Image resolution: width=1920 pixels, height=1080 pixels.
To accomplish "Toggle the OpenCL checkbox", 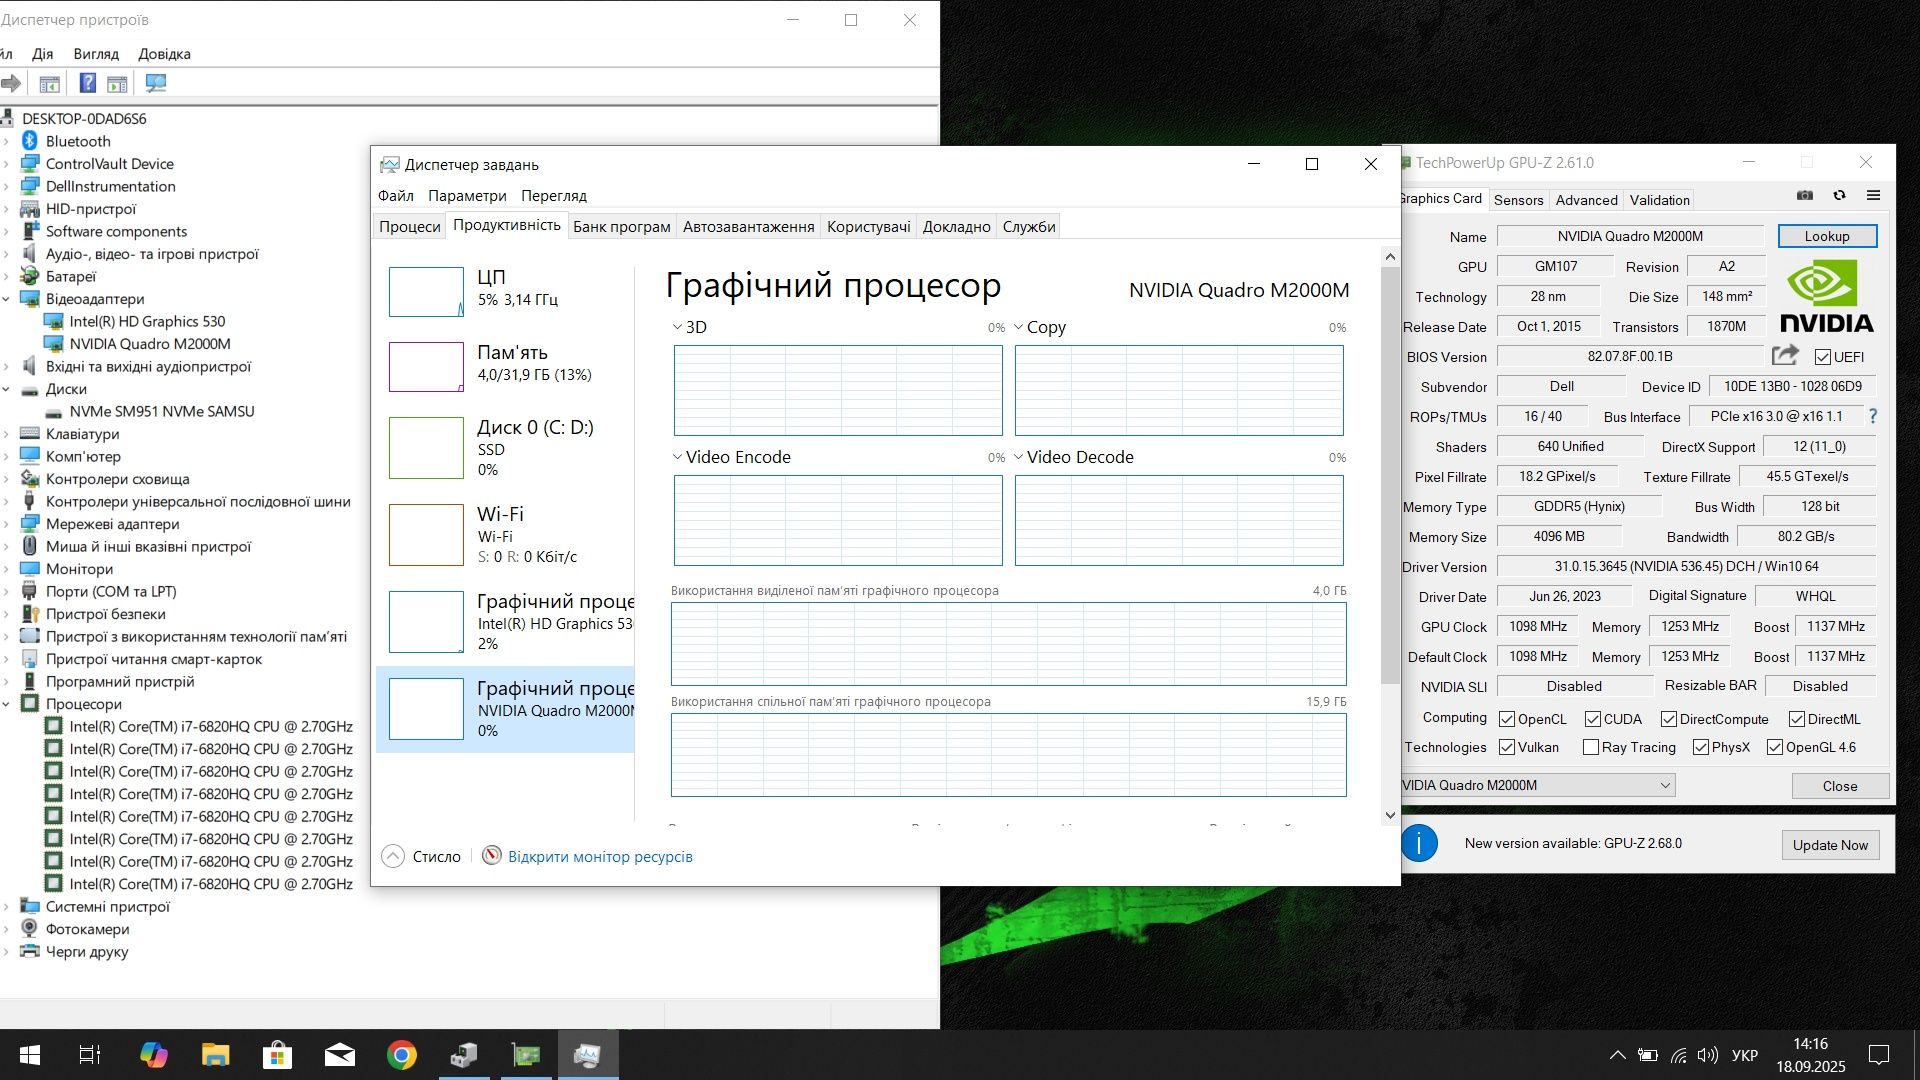I will tap(1507, 719).
